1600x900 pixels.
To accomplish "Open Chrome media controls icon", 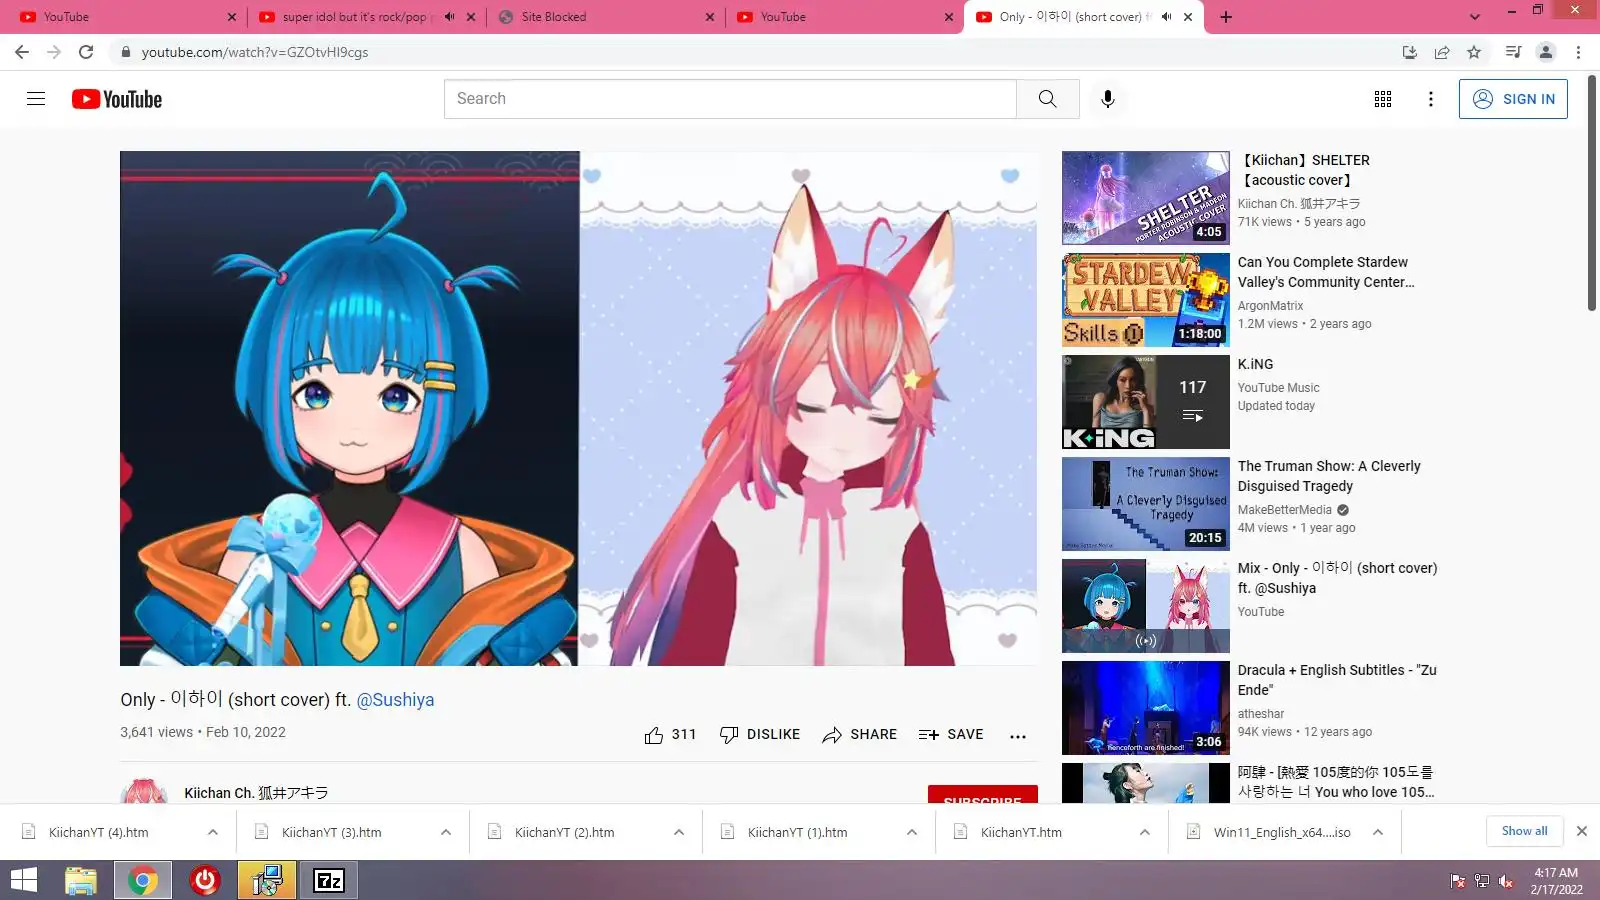I will tap(1514, 52).
